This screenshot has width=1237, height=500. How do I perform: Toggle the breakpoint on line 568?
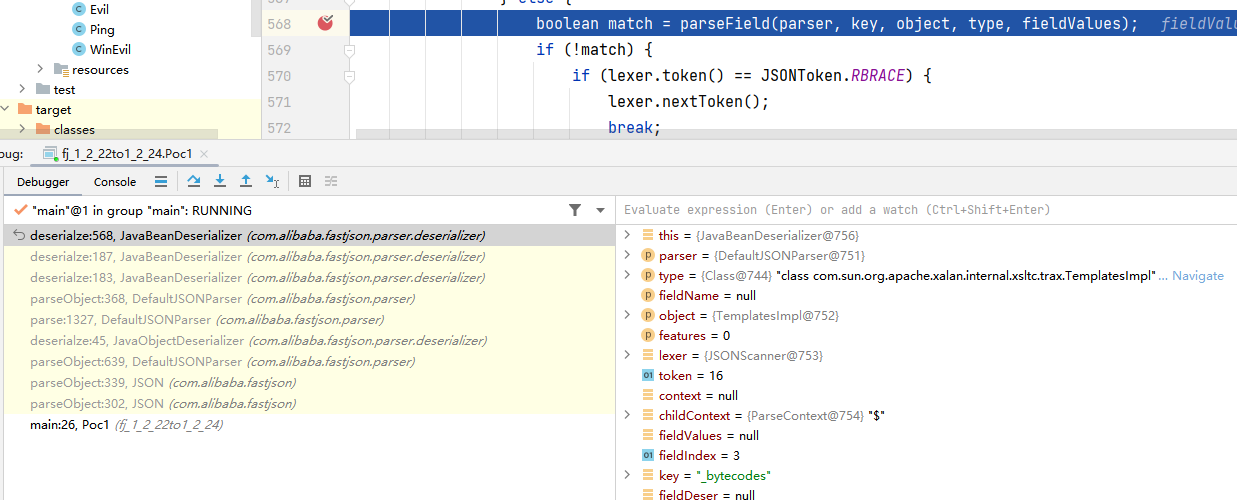325,23
